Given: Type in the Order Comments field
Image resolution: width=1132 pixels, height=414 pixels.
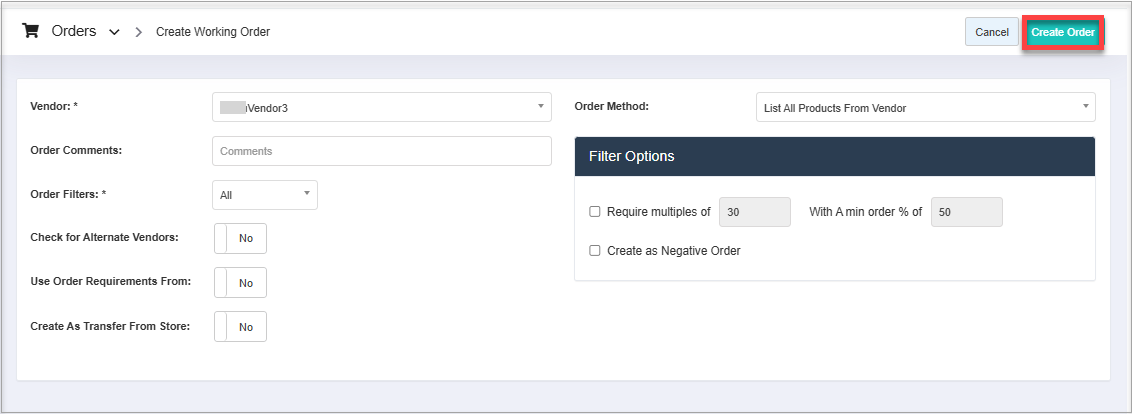Looking at the screenshot, I should pos(381,151).
